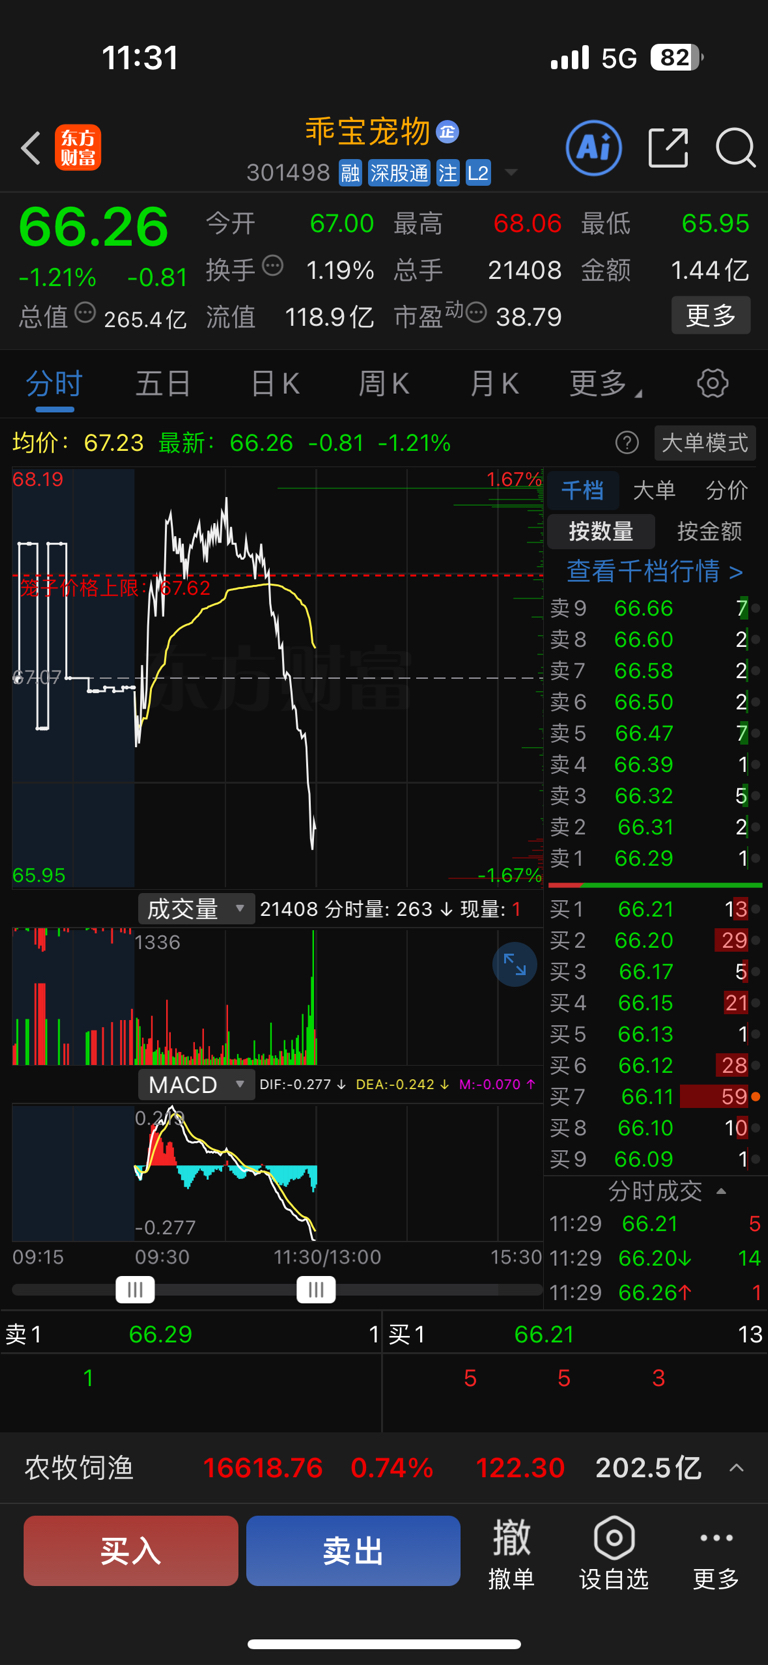The height and width of the screenshot is (1665, 769).
Task: Share via the export arrow icon
Action: (x=668, y=148)
